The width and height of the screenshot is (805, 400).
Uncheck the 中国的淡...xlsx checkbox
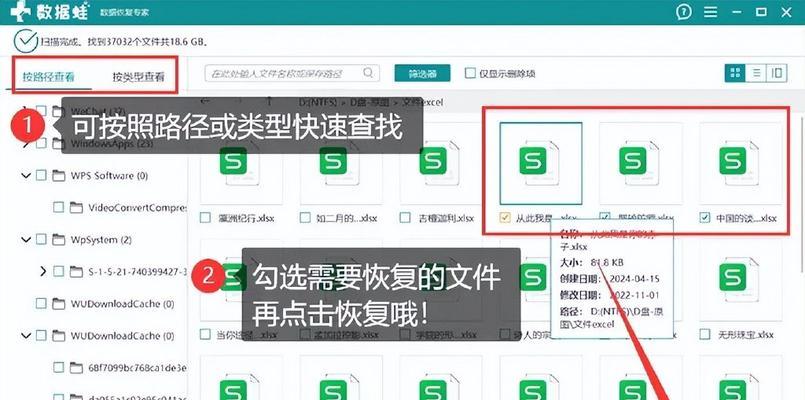pos(705,218)
